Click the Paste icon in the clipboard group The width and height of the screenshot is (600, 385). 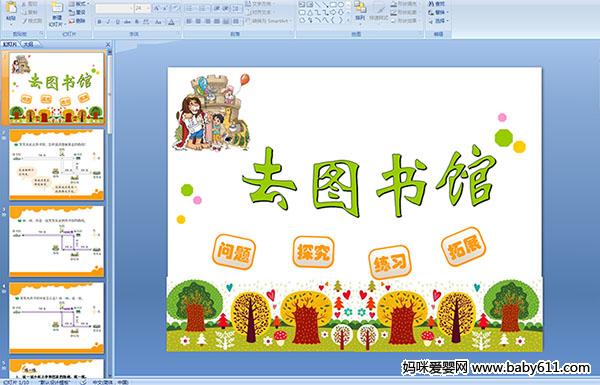click(11, 8)
